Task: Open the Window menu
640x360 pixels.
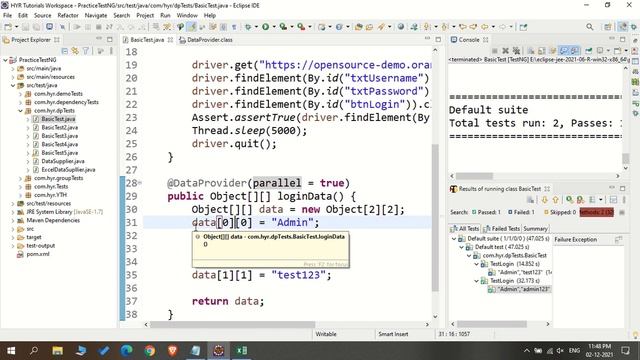Action: 187,16
